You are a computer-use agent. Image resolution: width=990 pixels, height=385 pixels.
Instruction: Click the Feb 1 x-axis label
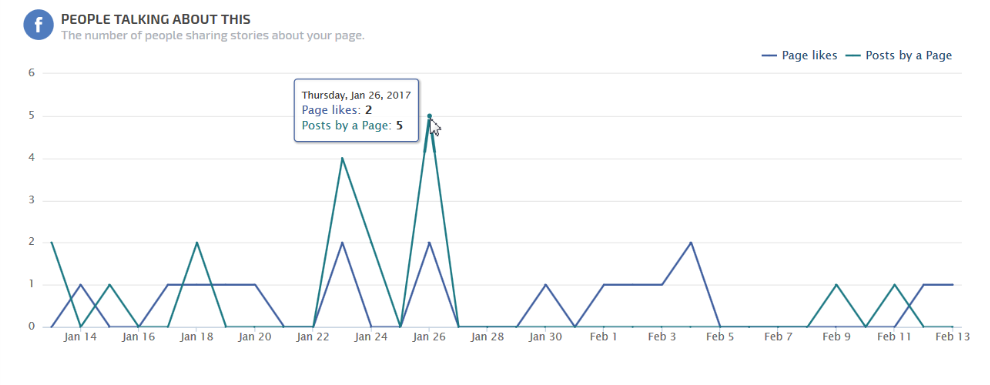pyautogui.click(x=604, y=338)
